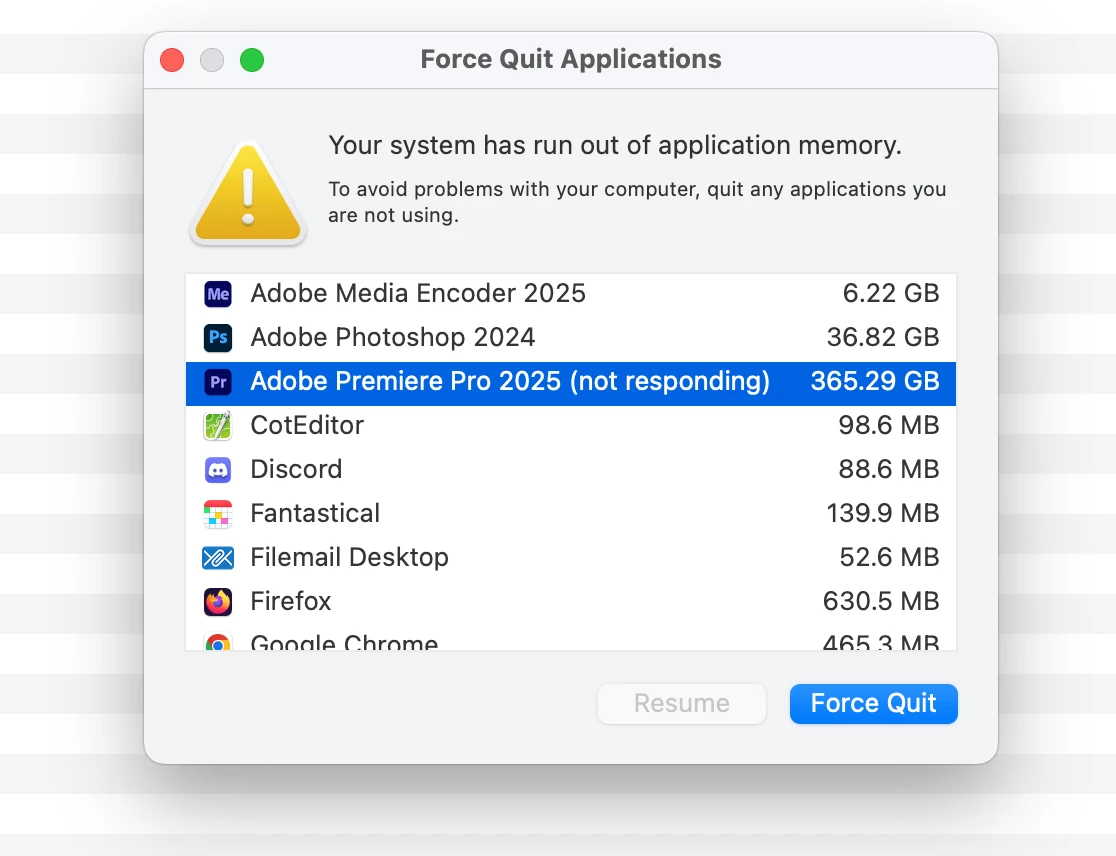Select the CotEditor list entry
The height and width of the screenshot is (856, 1116).
coord(307,426)
